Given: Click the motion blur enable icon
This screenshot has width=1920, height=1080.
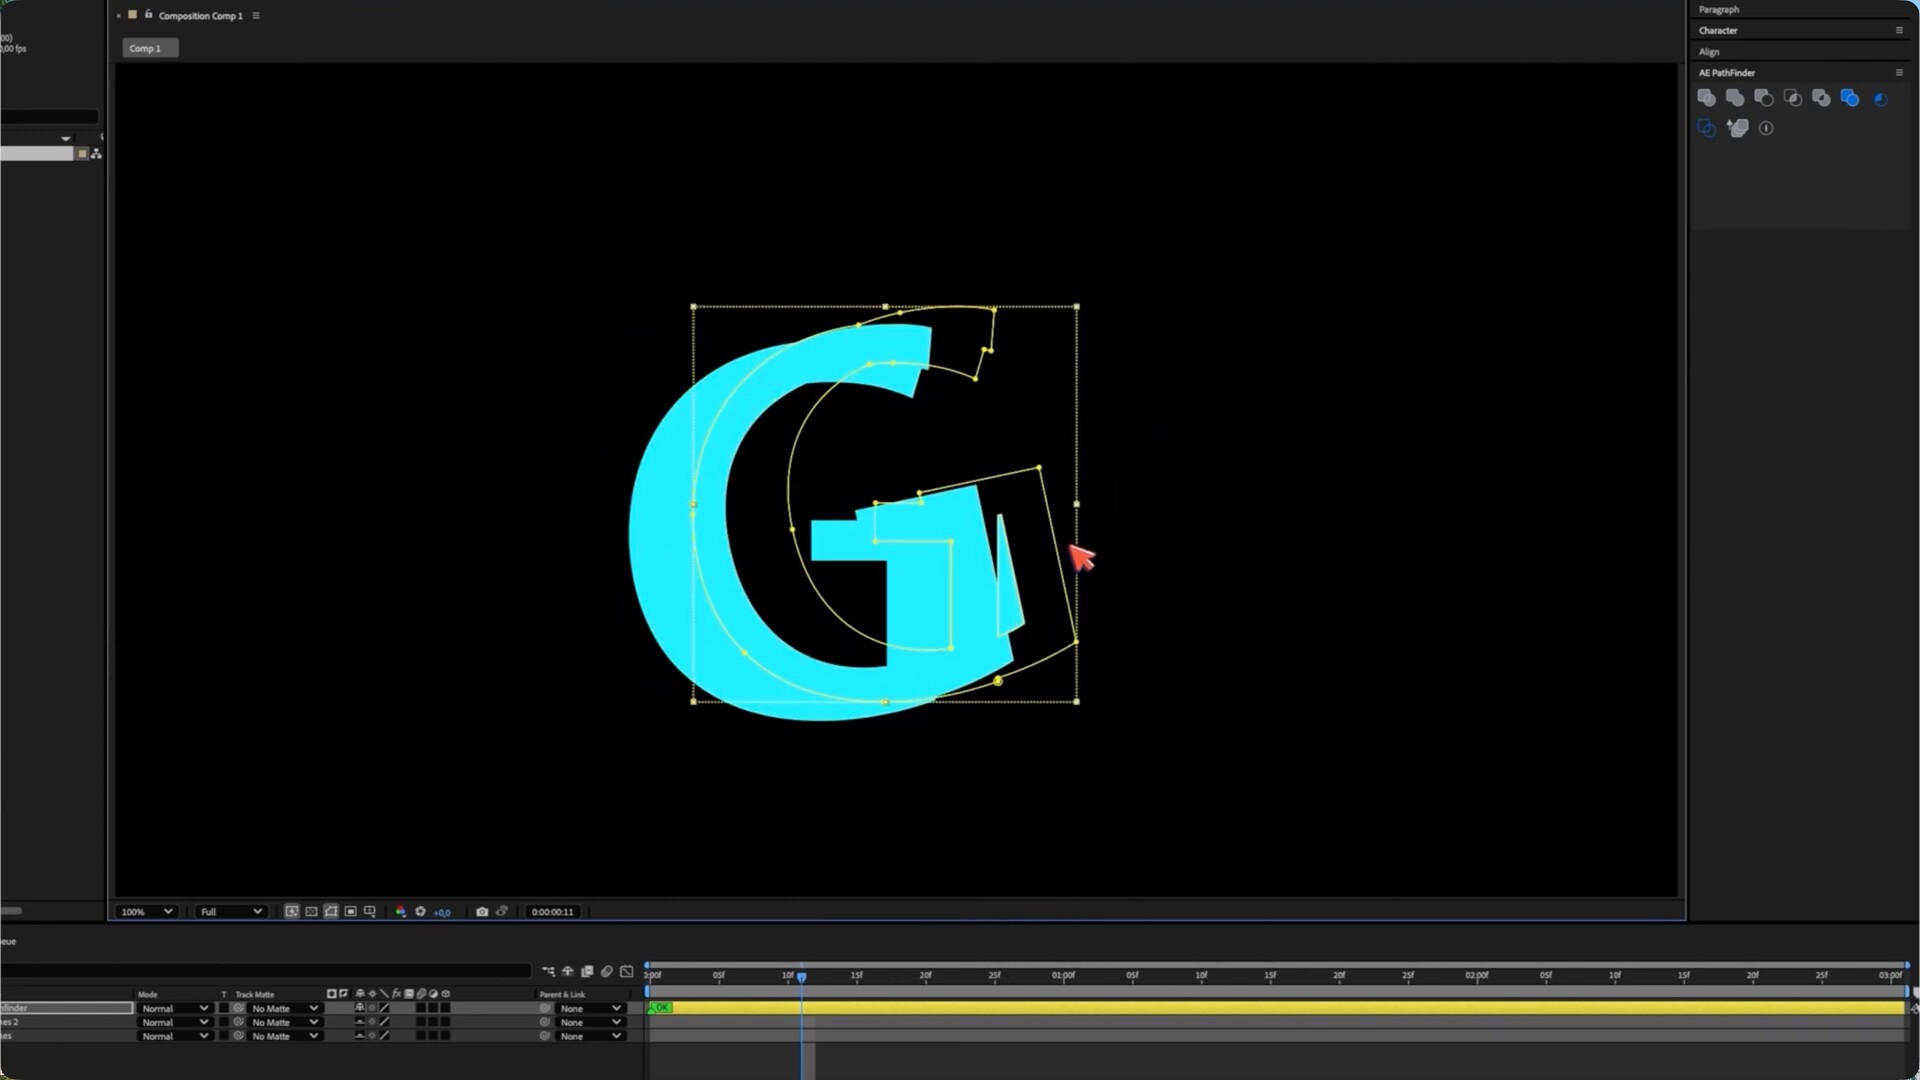Looking at the screenshot, I should point(606,971).
